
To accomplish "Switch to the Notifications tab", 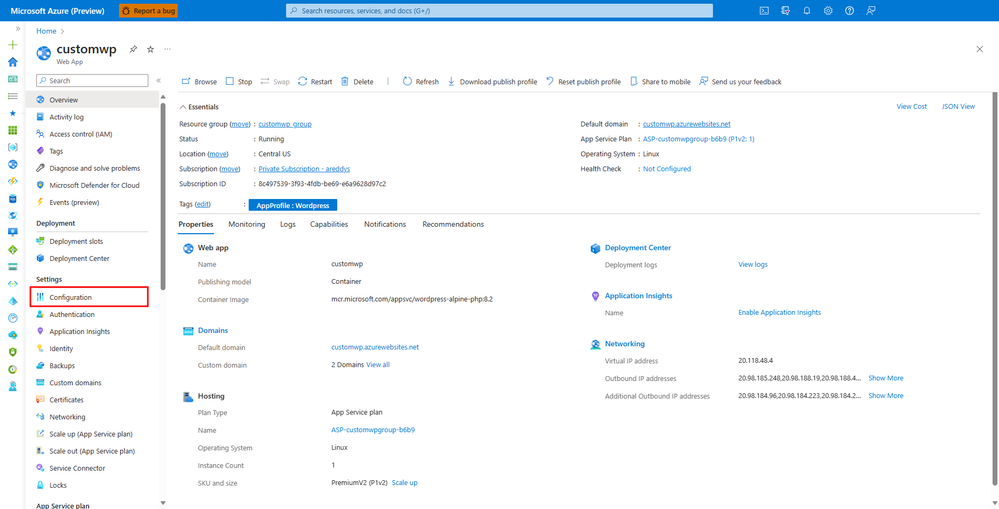I will (385, 224).
